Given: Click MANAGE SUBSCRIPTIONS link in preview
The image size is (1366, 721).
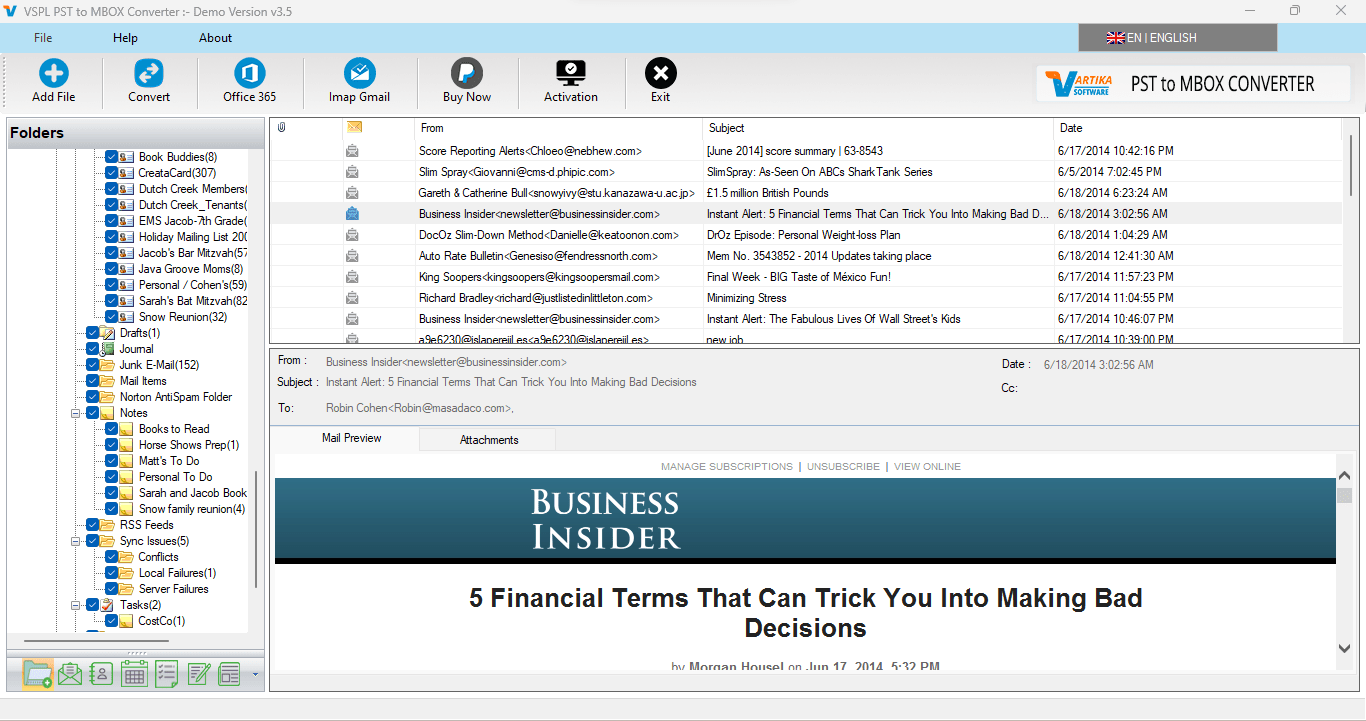Looking at the screenshot, I should (x=727, y=467).
